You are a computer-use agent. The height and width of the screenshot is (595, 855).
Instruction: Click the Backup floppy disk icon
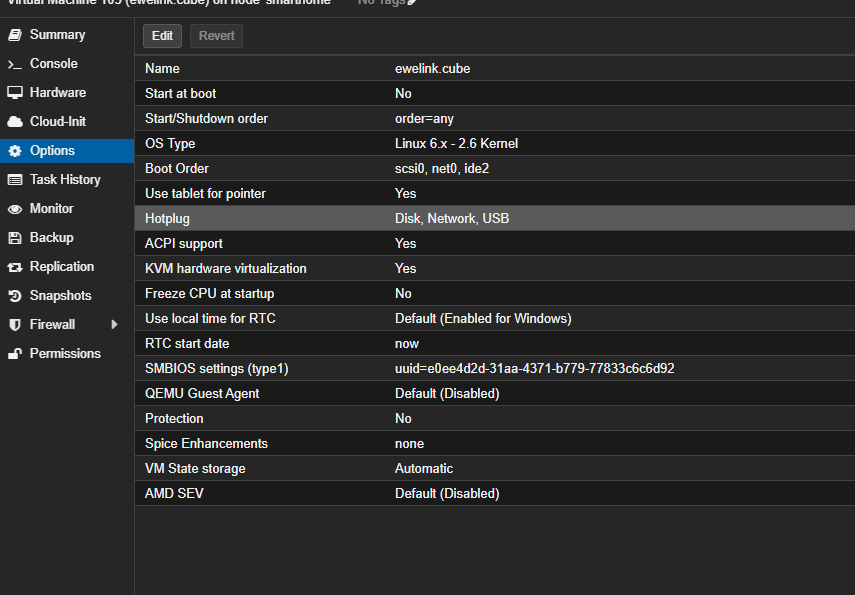14,238
